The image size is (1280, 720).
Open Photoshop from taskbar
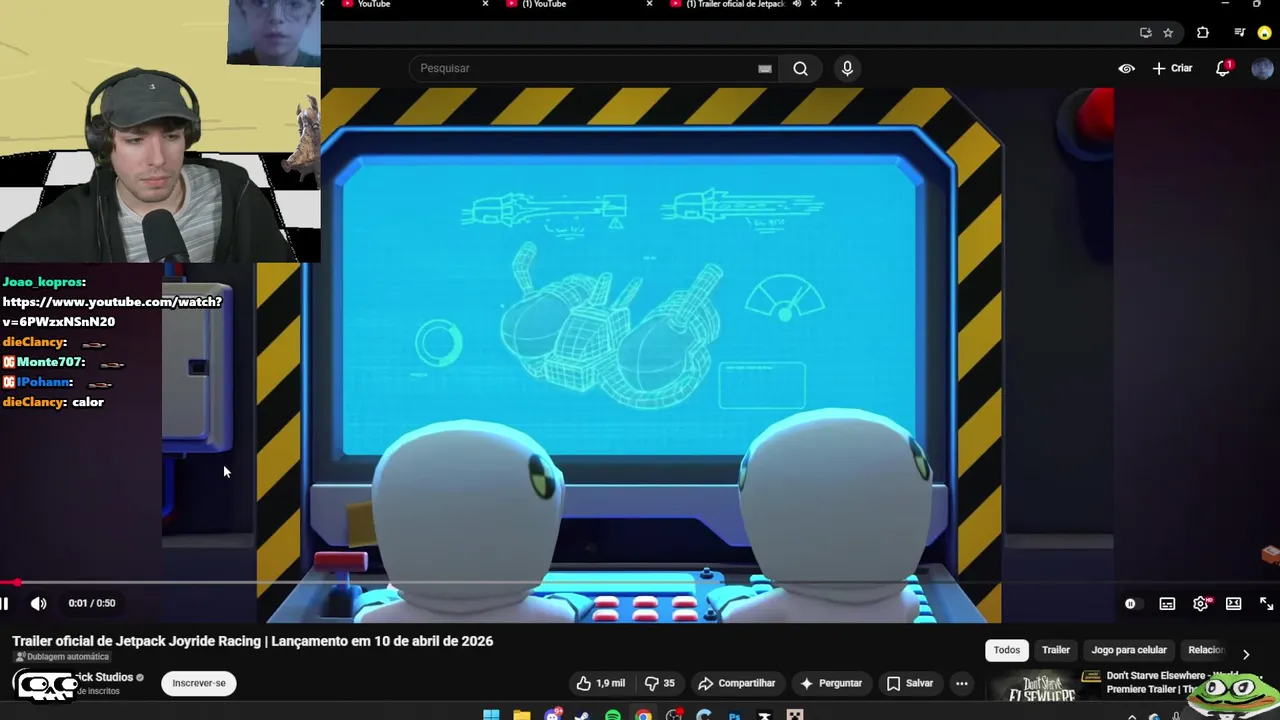pos(734,715)
